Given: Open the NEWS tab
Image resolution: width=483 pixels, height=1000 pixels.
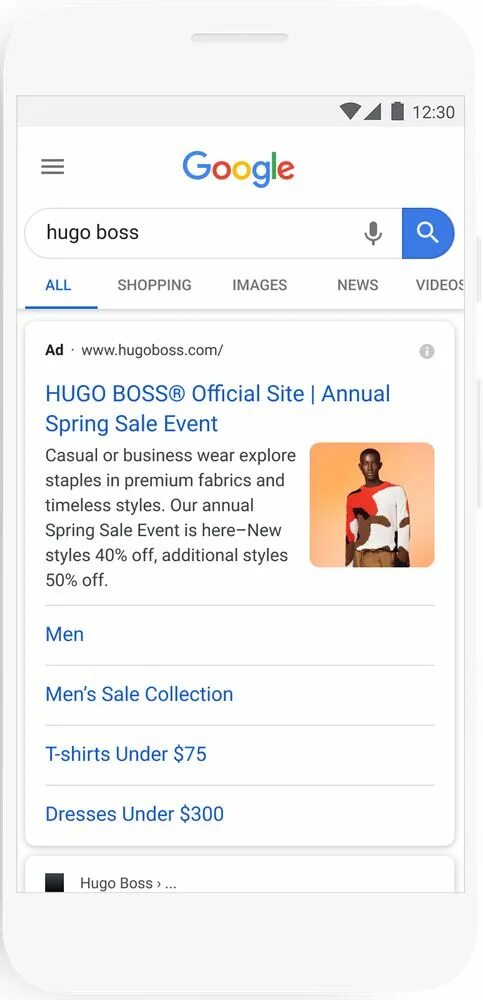Looking at the screenshot, I should (x=358, y=285).
